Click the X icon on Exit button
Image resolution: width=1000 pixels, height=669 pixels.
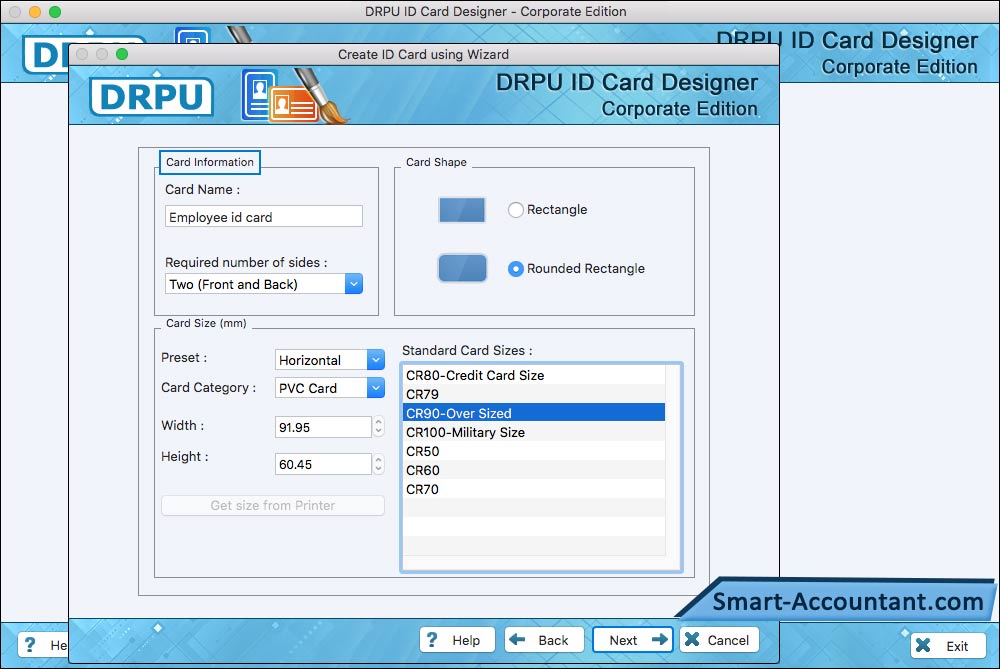[x=923, y=645]
